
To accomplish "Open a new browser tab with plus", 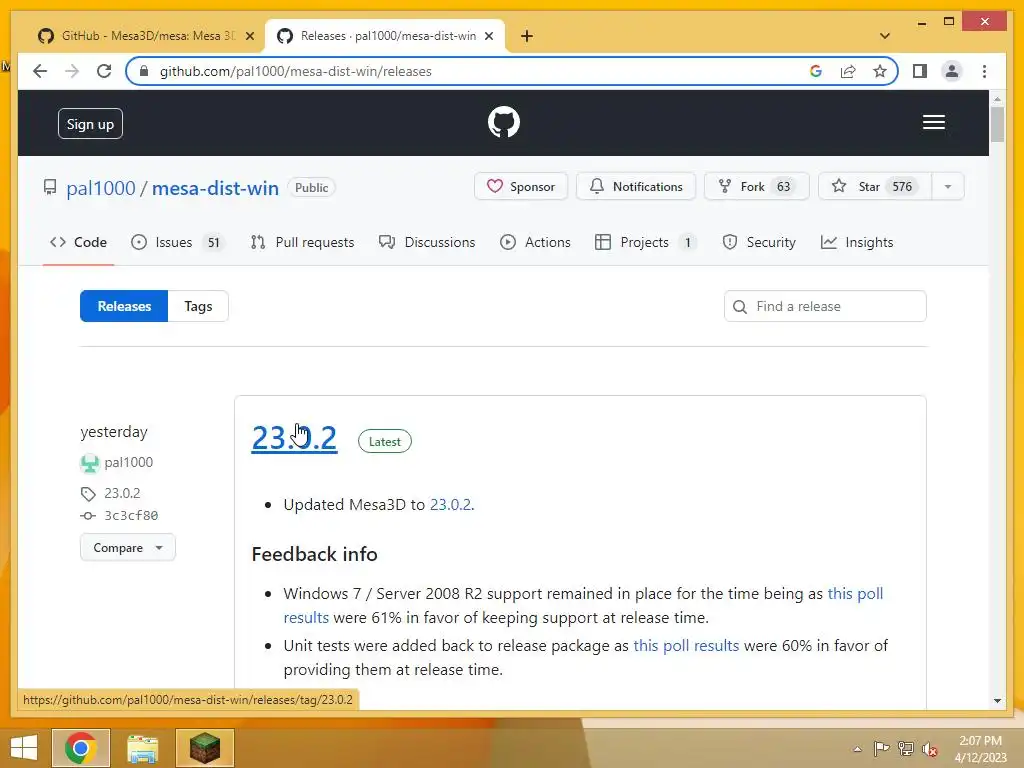I will point(526,36).
